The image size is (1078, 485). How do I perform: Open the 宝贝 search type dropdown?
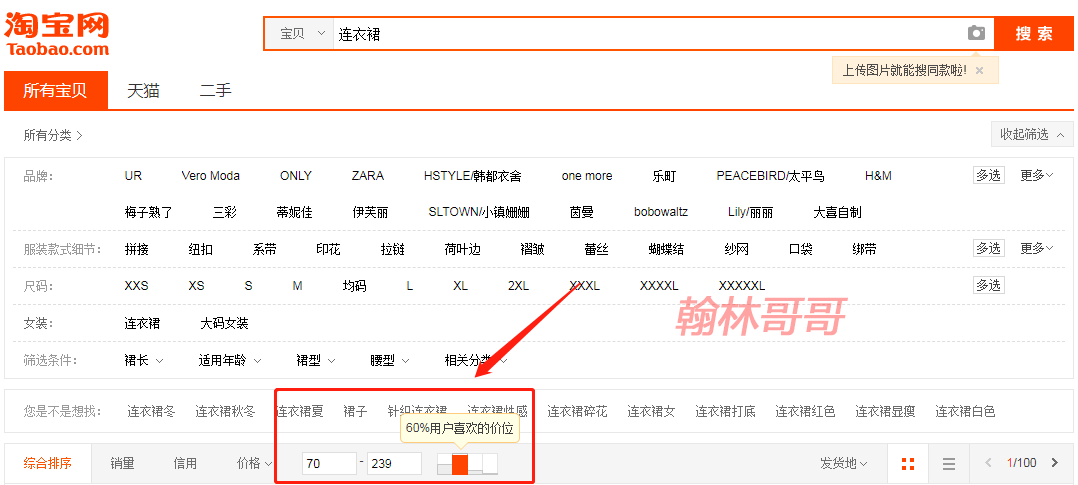click(302, 34)
